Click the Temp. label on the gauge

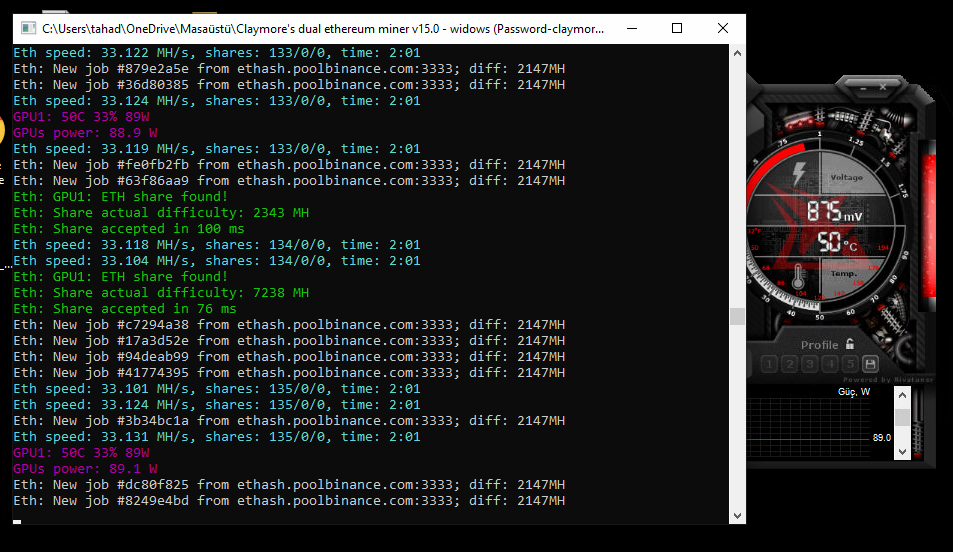844,274
